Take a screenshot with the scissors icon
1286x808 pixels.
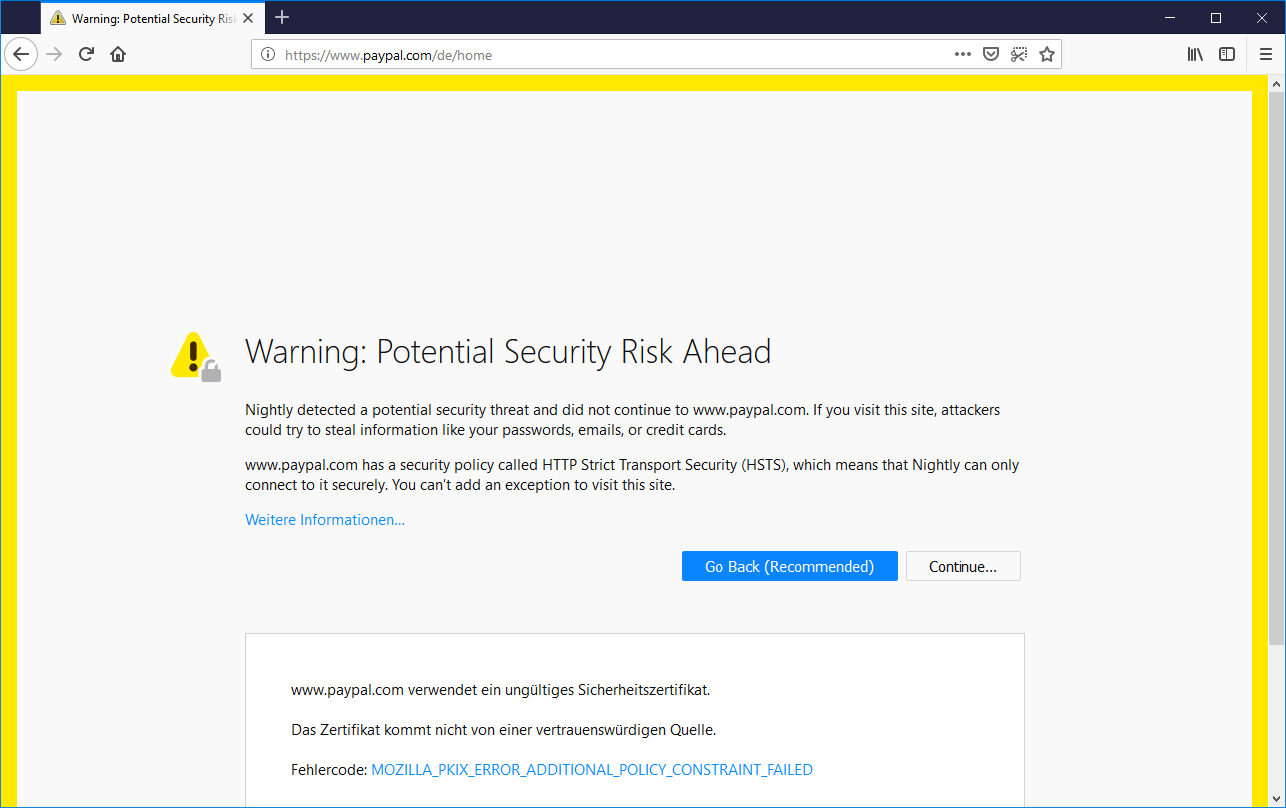1019,54
